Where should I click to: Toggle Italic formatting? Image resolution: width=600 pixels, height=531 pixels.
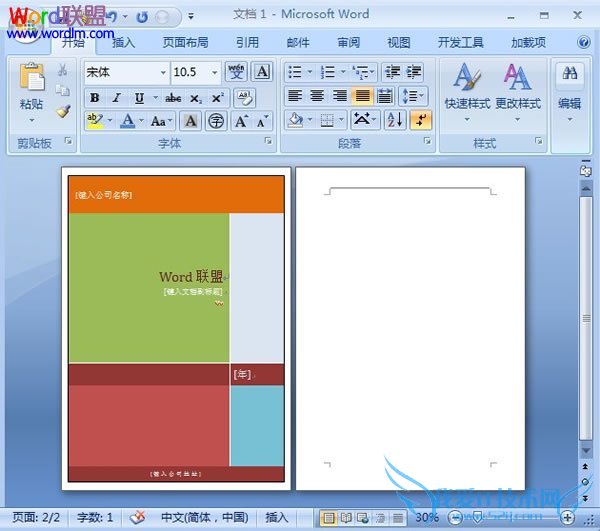[117, 98]
